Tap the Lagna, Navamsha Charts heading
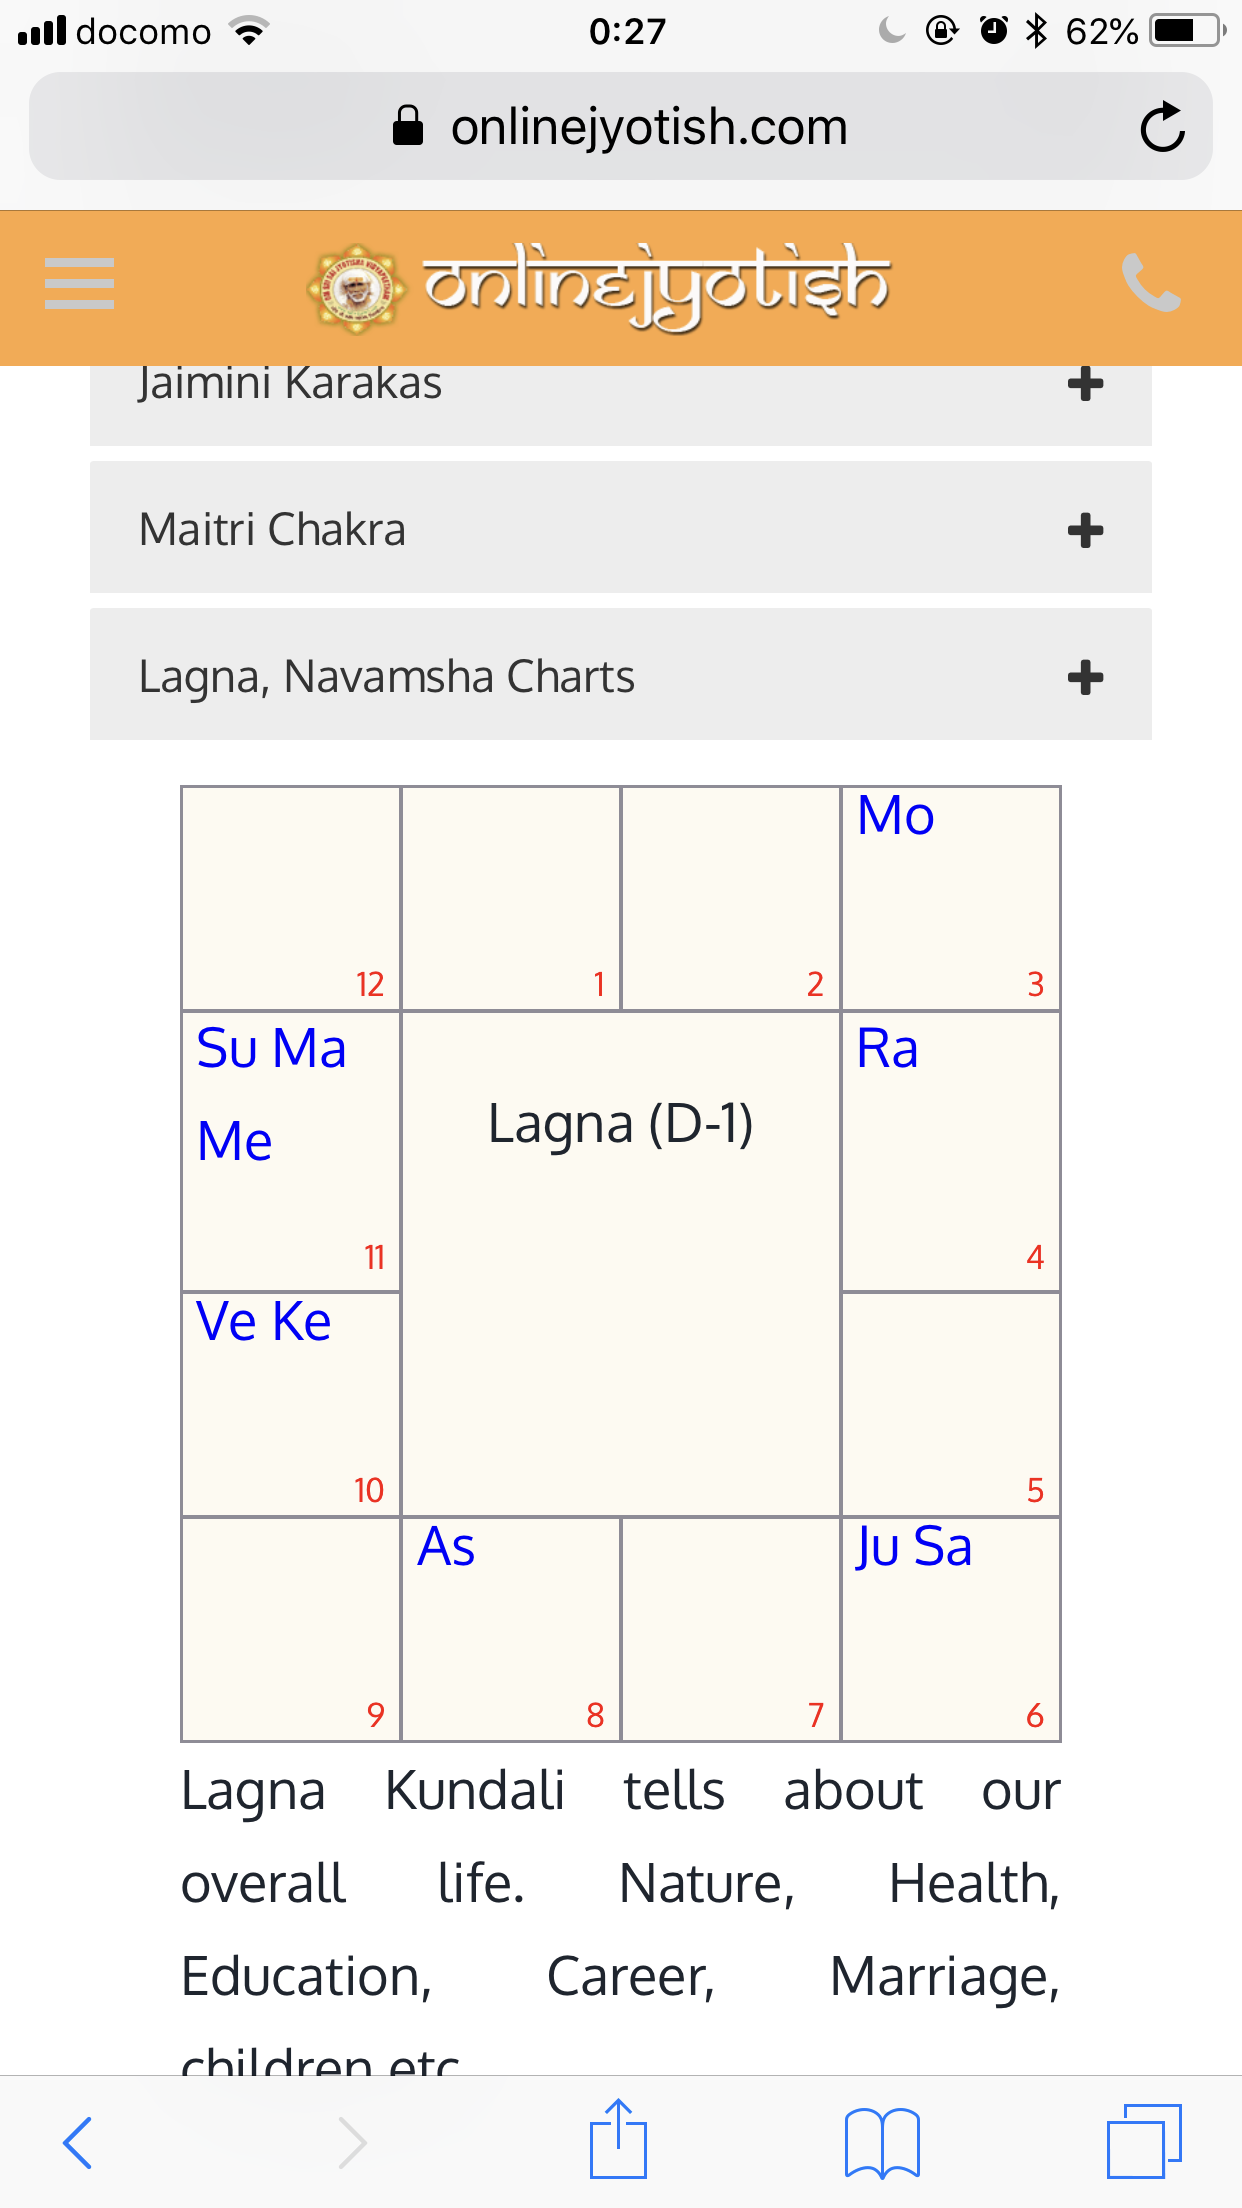 [386, 677]
